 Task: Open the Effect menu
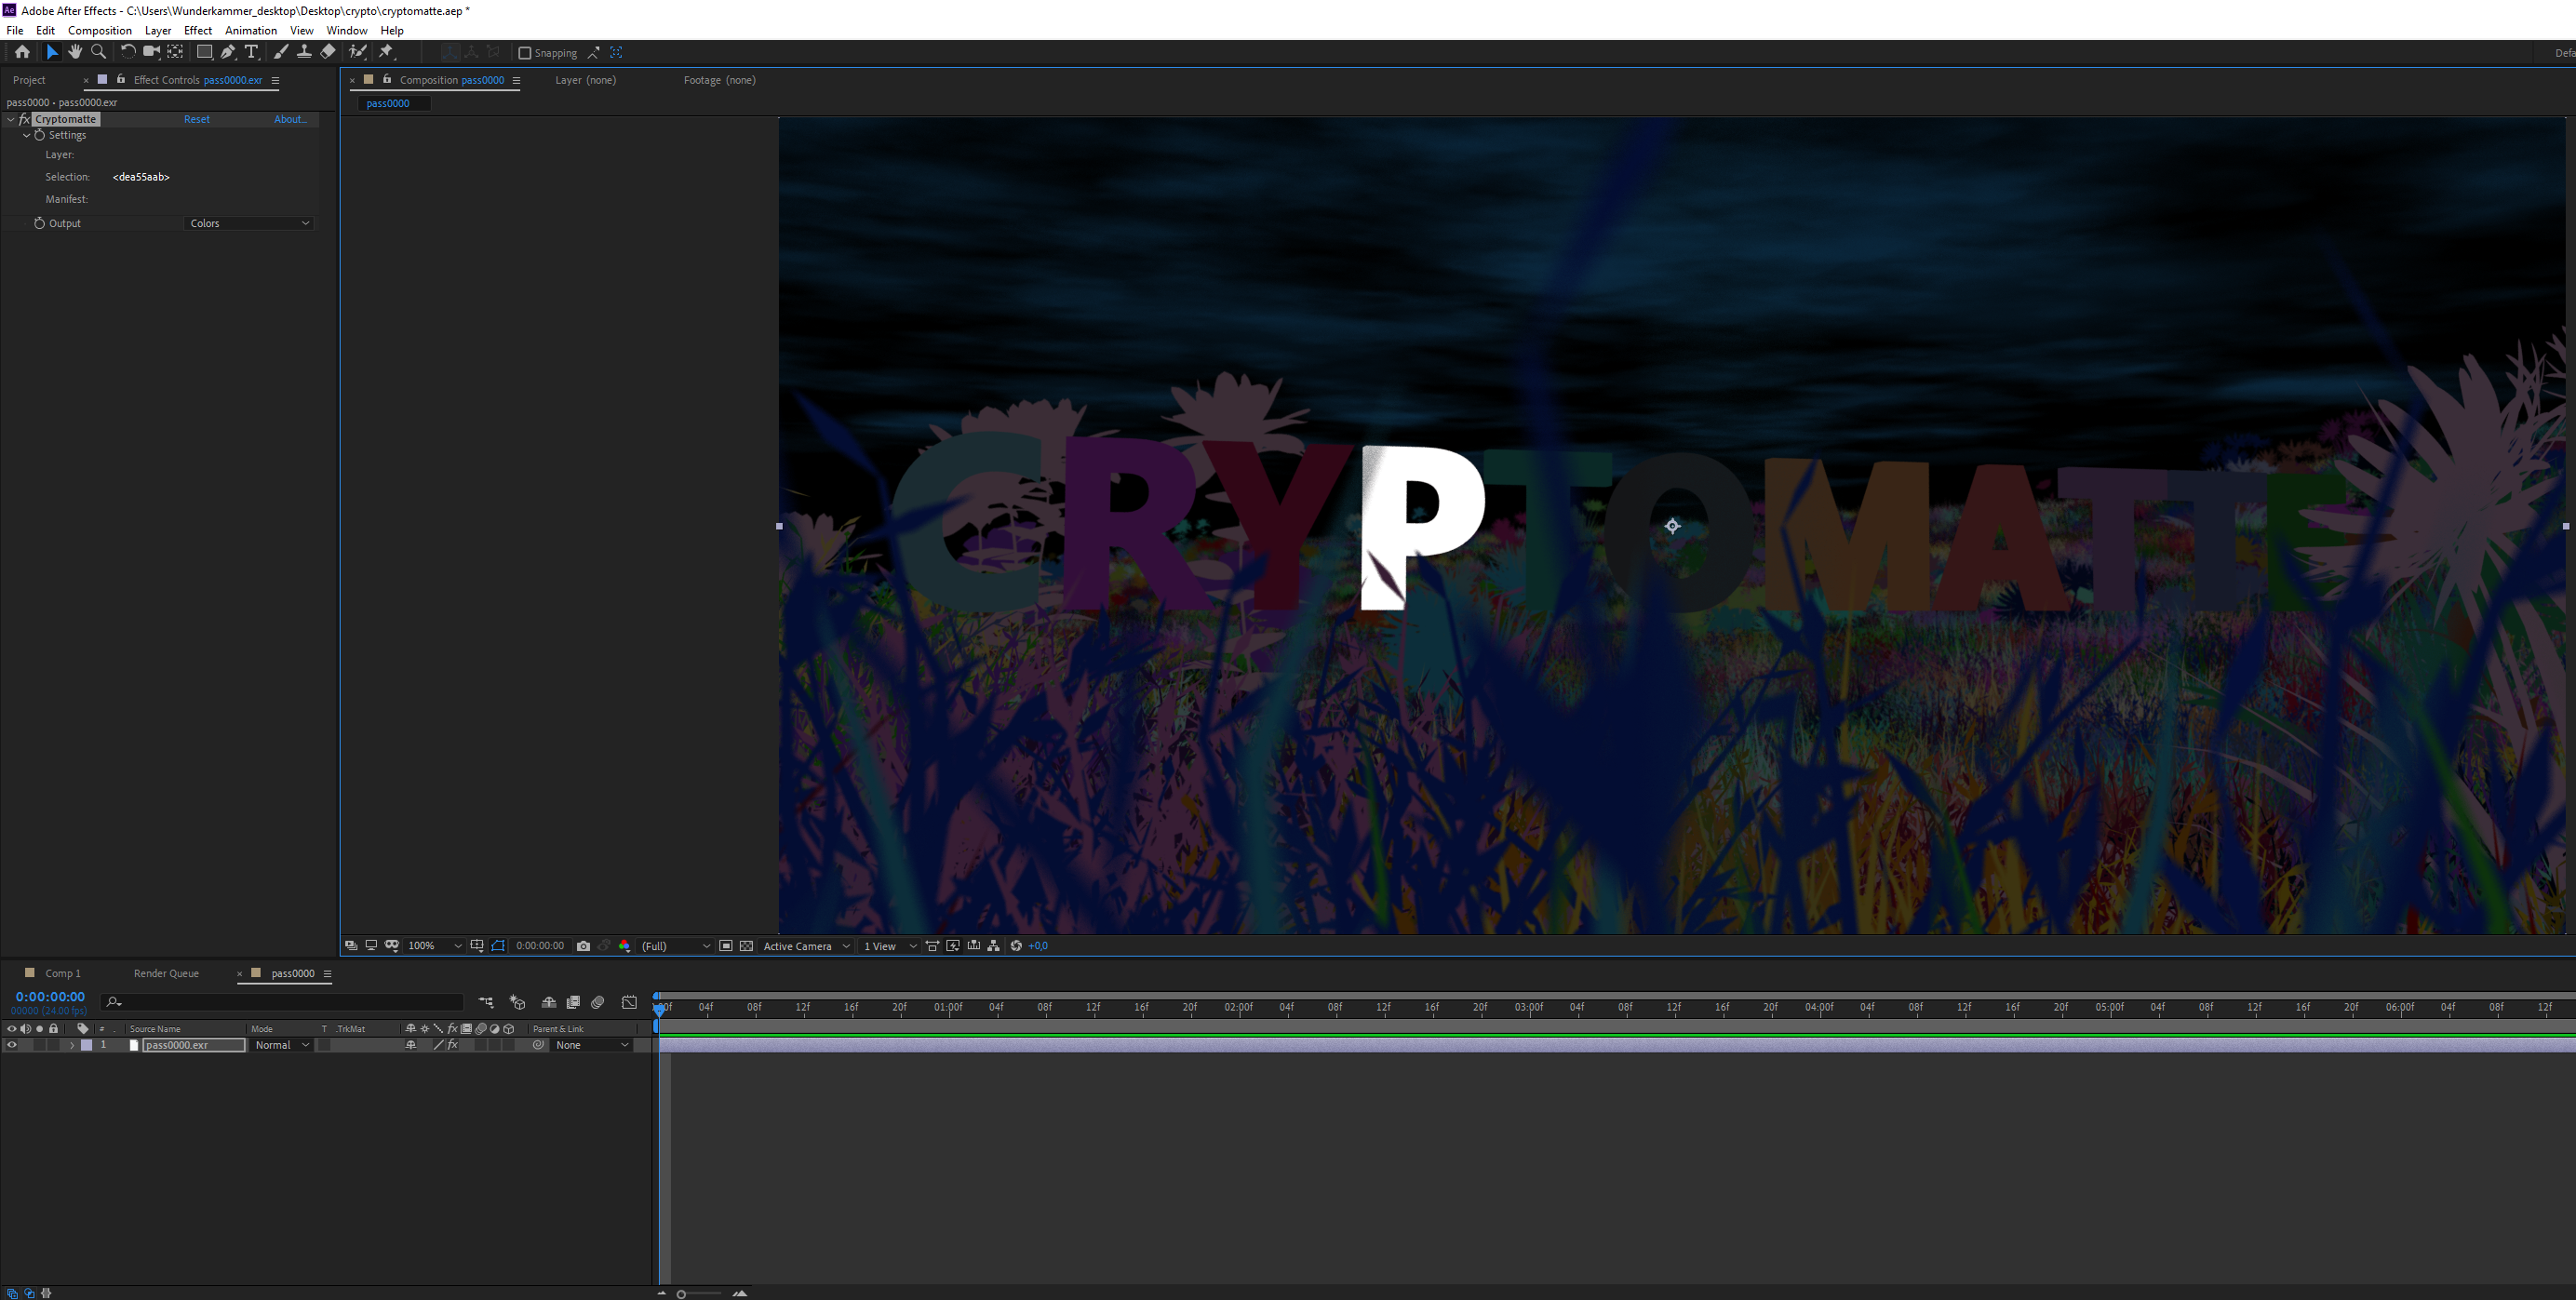point(198,30)
